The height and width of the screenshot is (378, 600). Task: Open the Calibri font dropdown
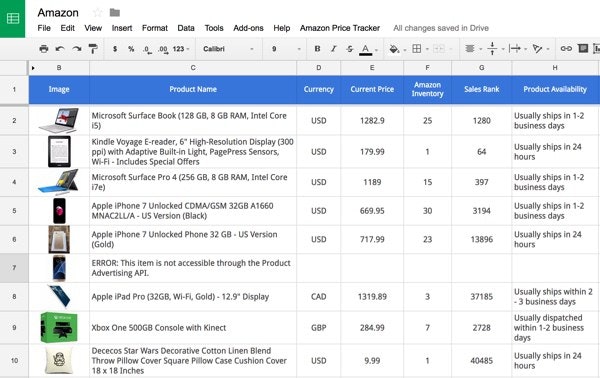tap(228, 49)
